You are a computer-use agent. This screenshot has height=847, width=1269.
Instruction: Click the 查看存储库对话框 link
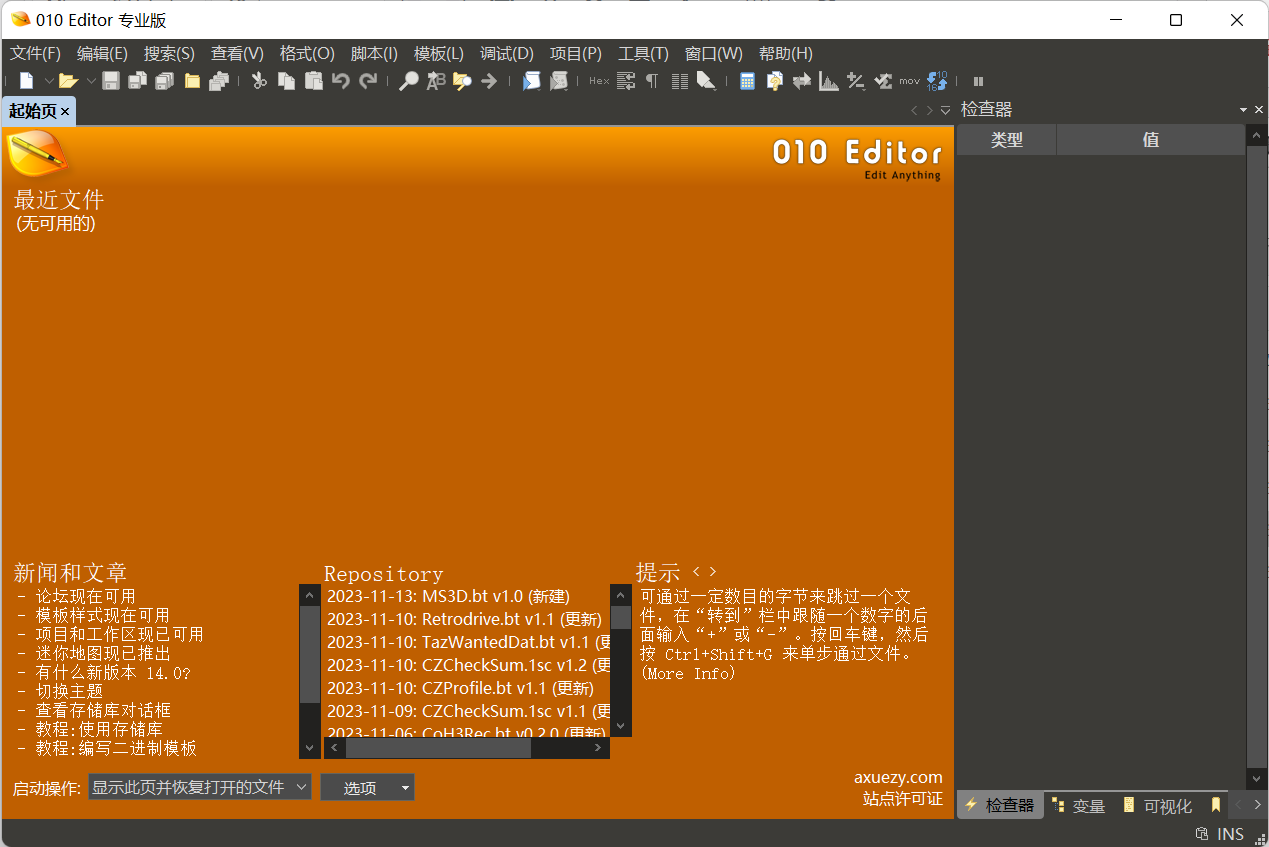(x=103, y=710)
